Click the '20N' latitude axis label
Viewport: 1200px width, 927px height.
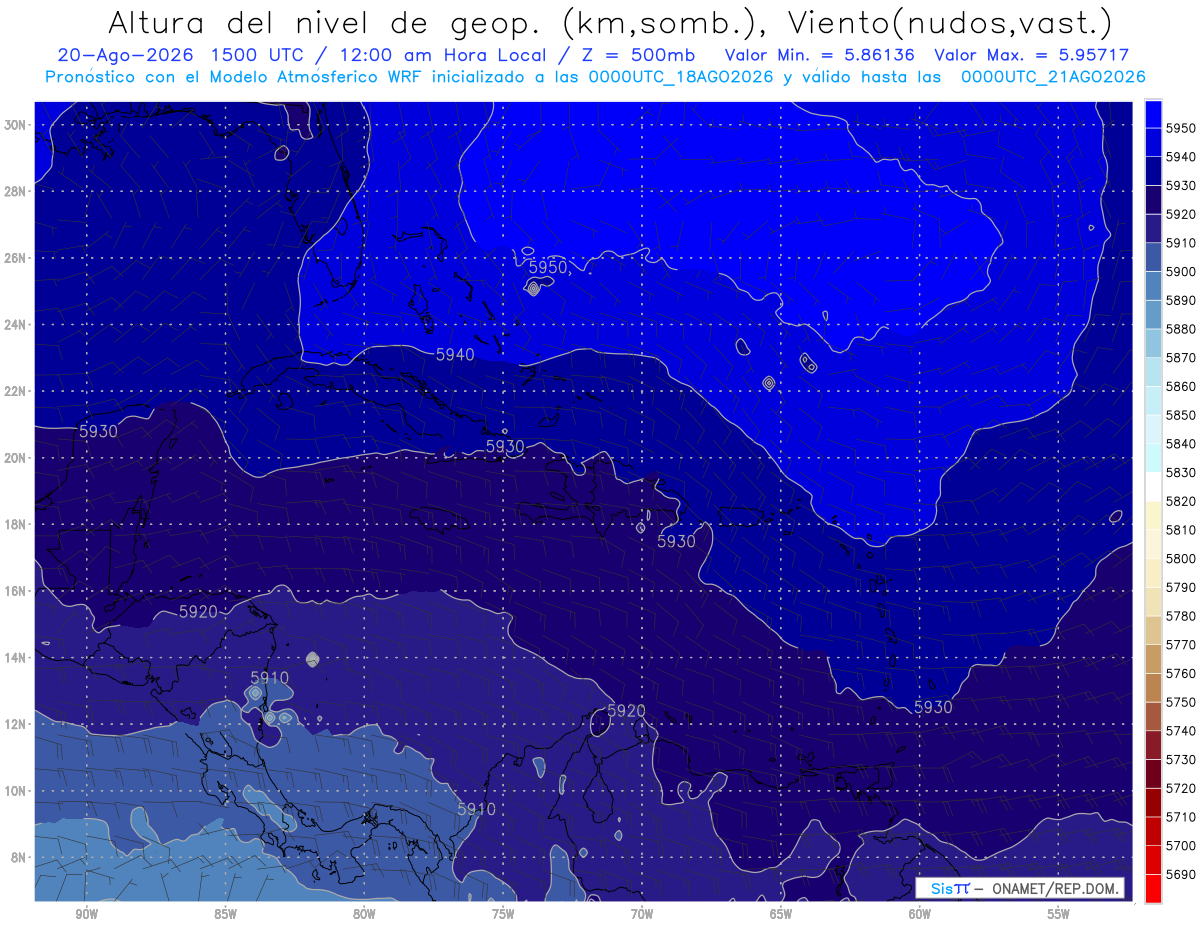point(15,458)
